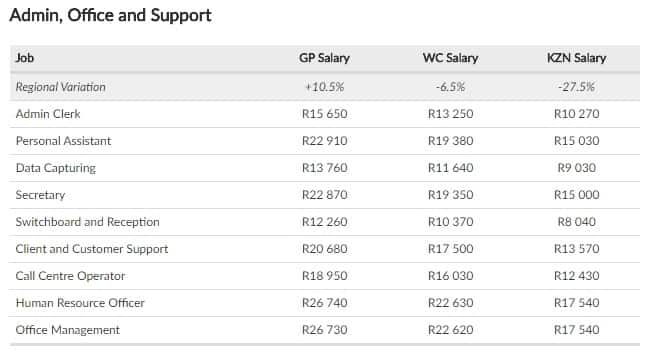Click the Admin, Office and Support heading
The width and height of the screenshot is (660, 364).
click(x=110, y=15)
